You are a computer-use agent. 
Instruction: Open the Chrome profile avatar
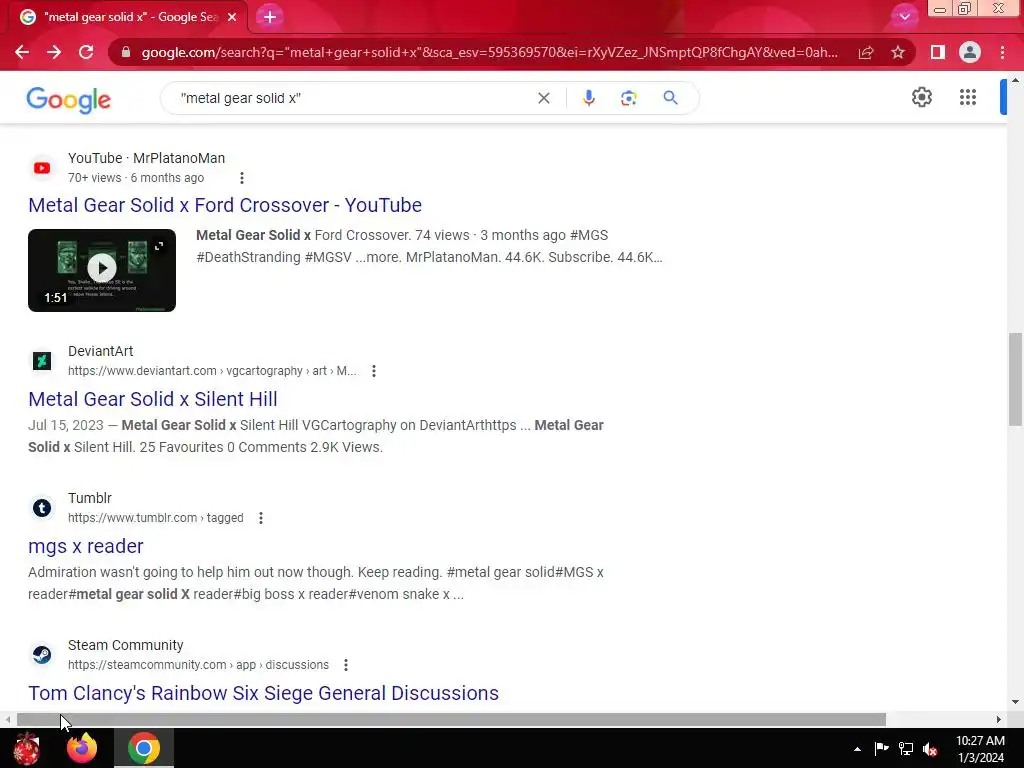click(x=970, y=52)
